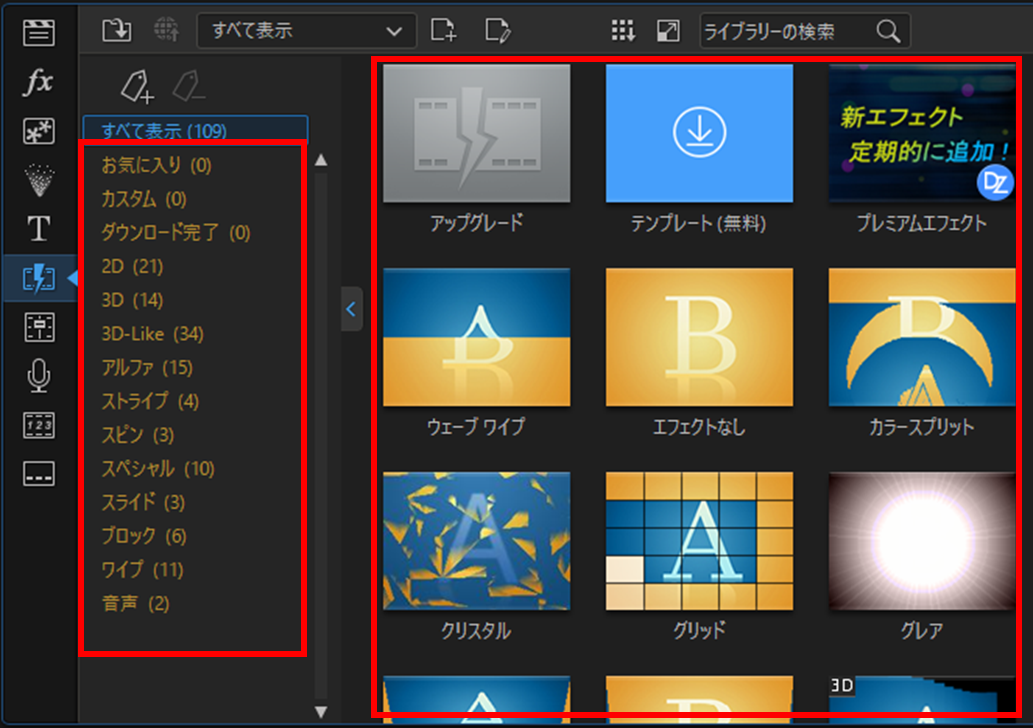Open the Chapter Room 123 icon
The height and width of the screenshot is (728, 1033).
pos(39,425)
